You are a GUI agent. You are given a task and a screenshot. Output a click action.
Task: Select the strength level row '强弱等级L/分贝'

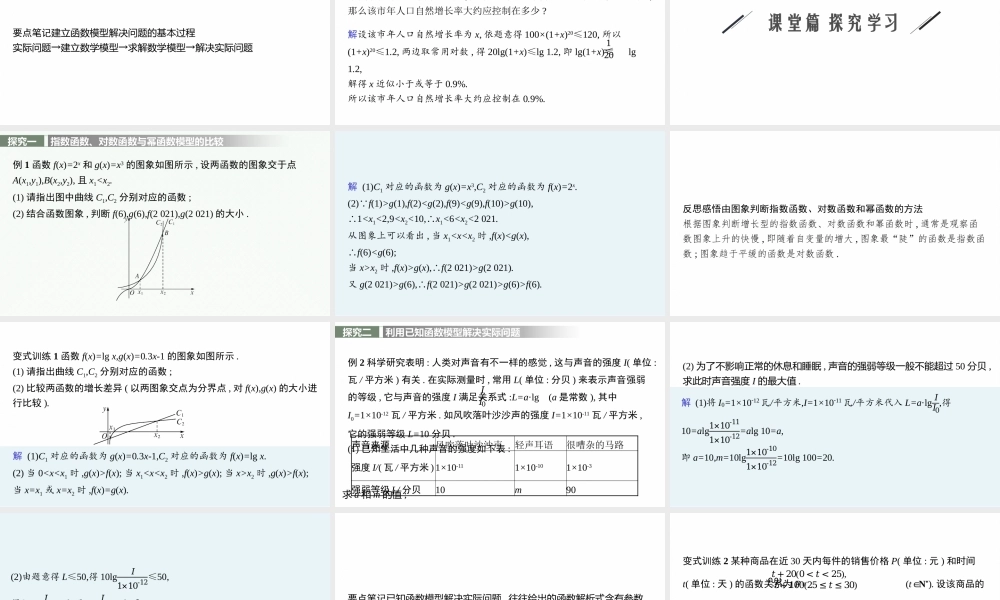point(384,489)
